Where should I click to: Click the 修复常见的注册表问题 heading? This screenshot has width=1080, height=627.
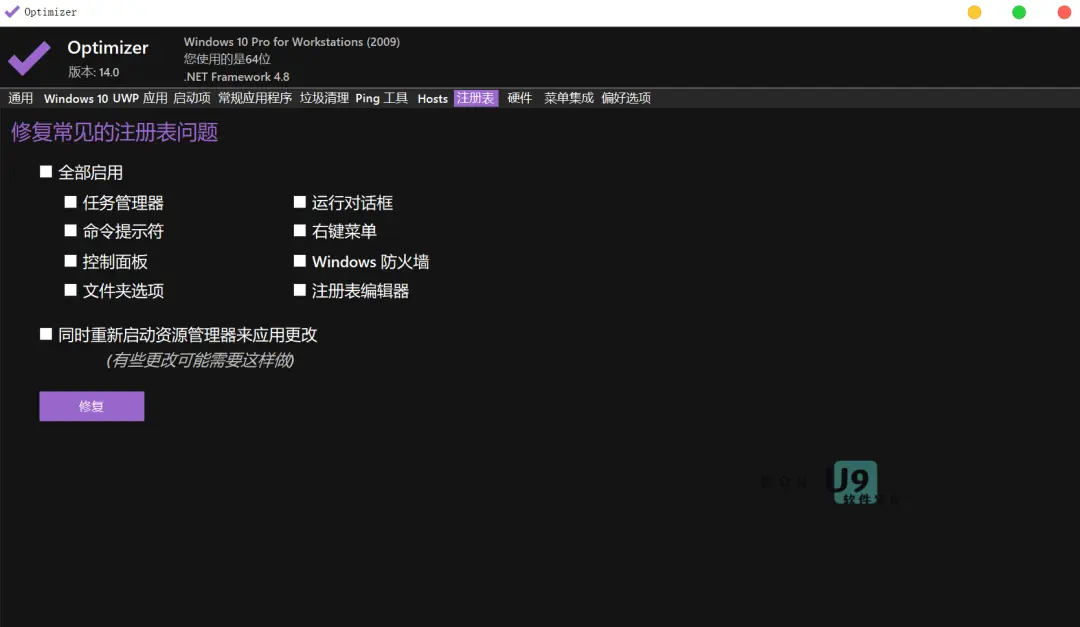pyautogui.click(x=114, y=132)
